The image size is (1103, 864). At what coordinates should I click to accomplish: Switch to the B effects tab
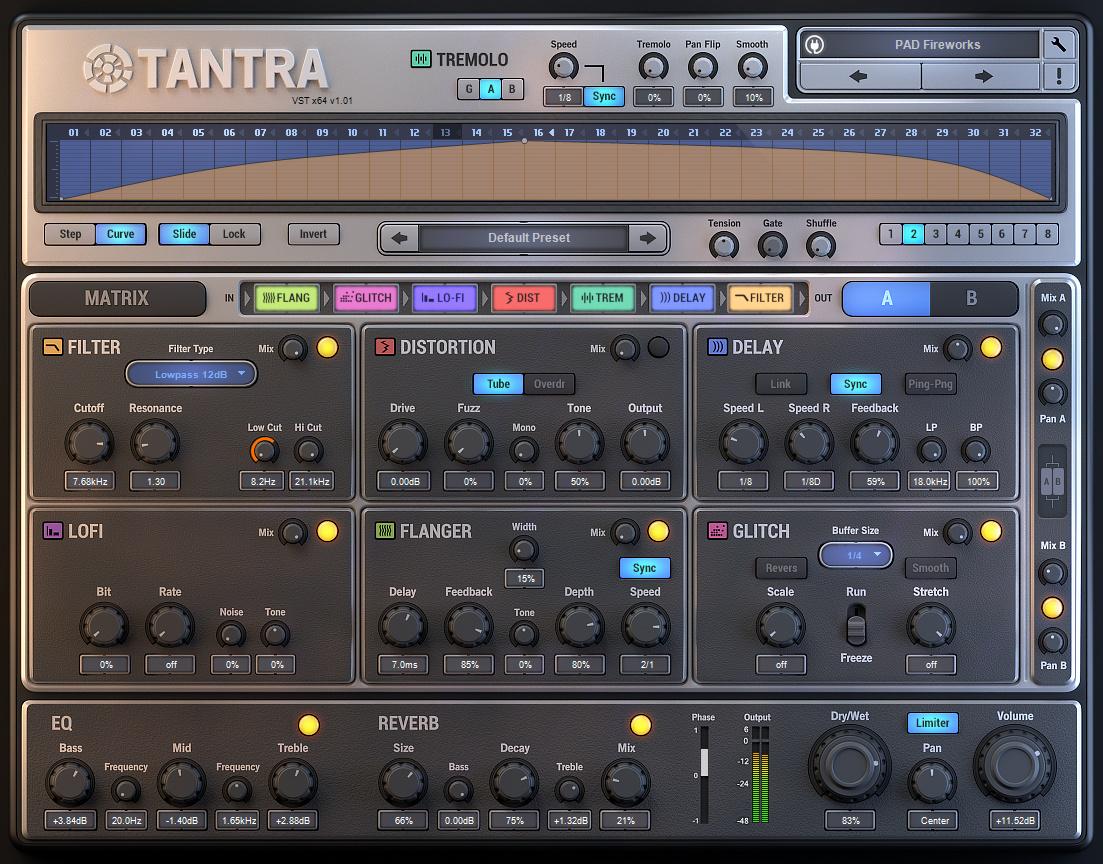pos(972,298)
